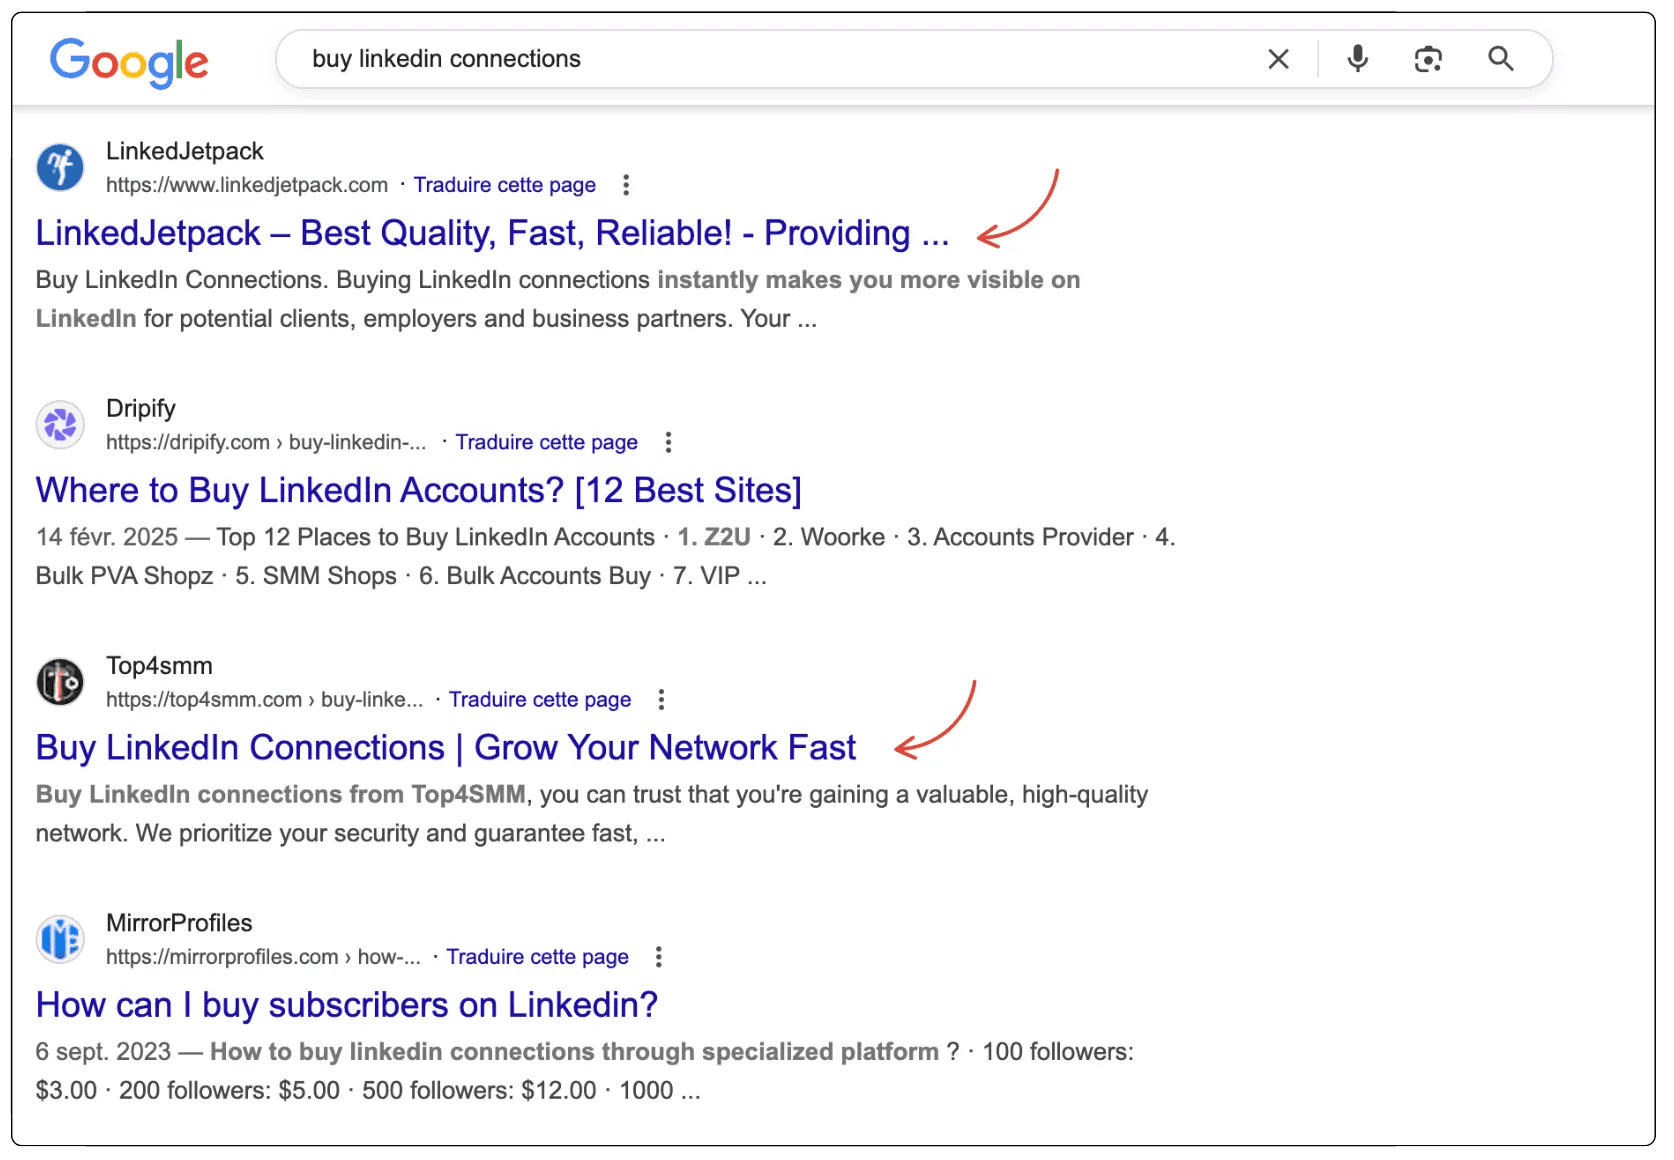
Task: Open Google Lens image search
Action: click(1428, 59)
